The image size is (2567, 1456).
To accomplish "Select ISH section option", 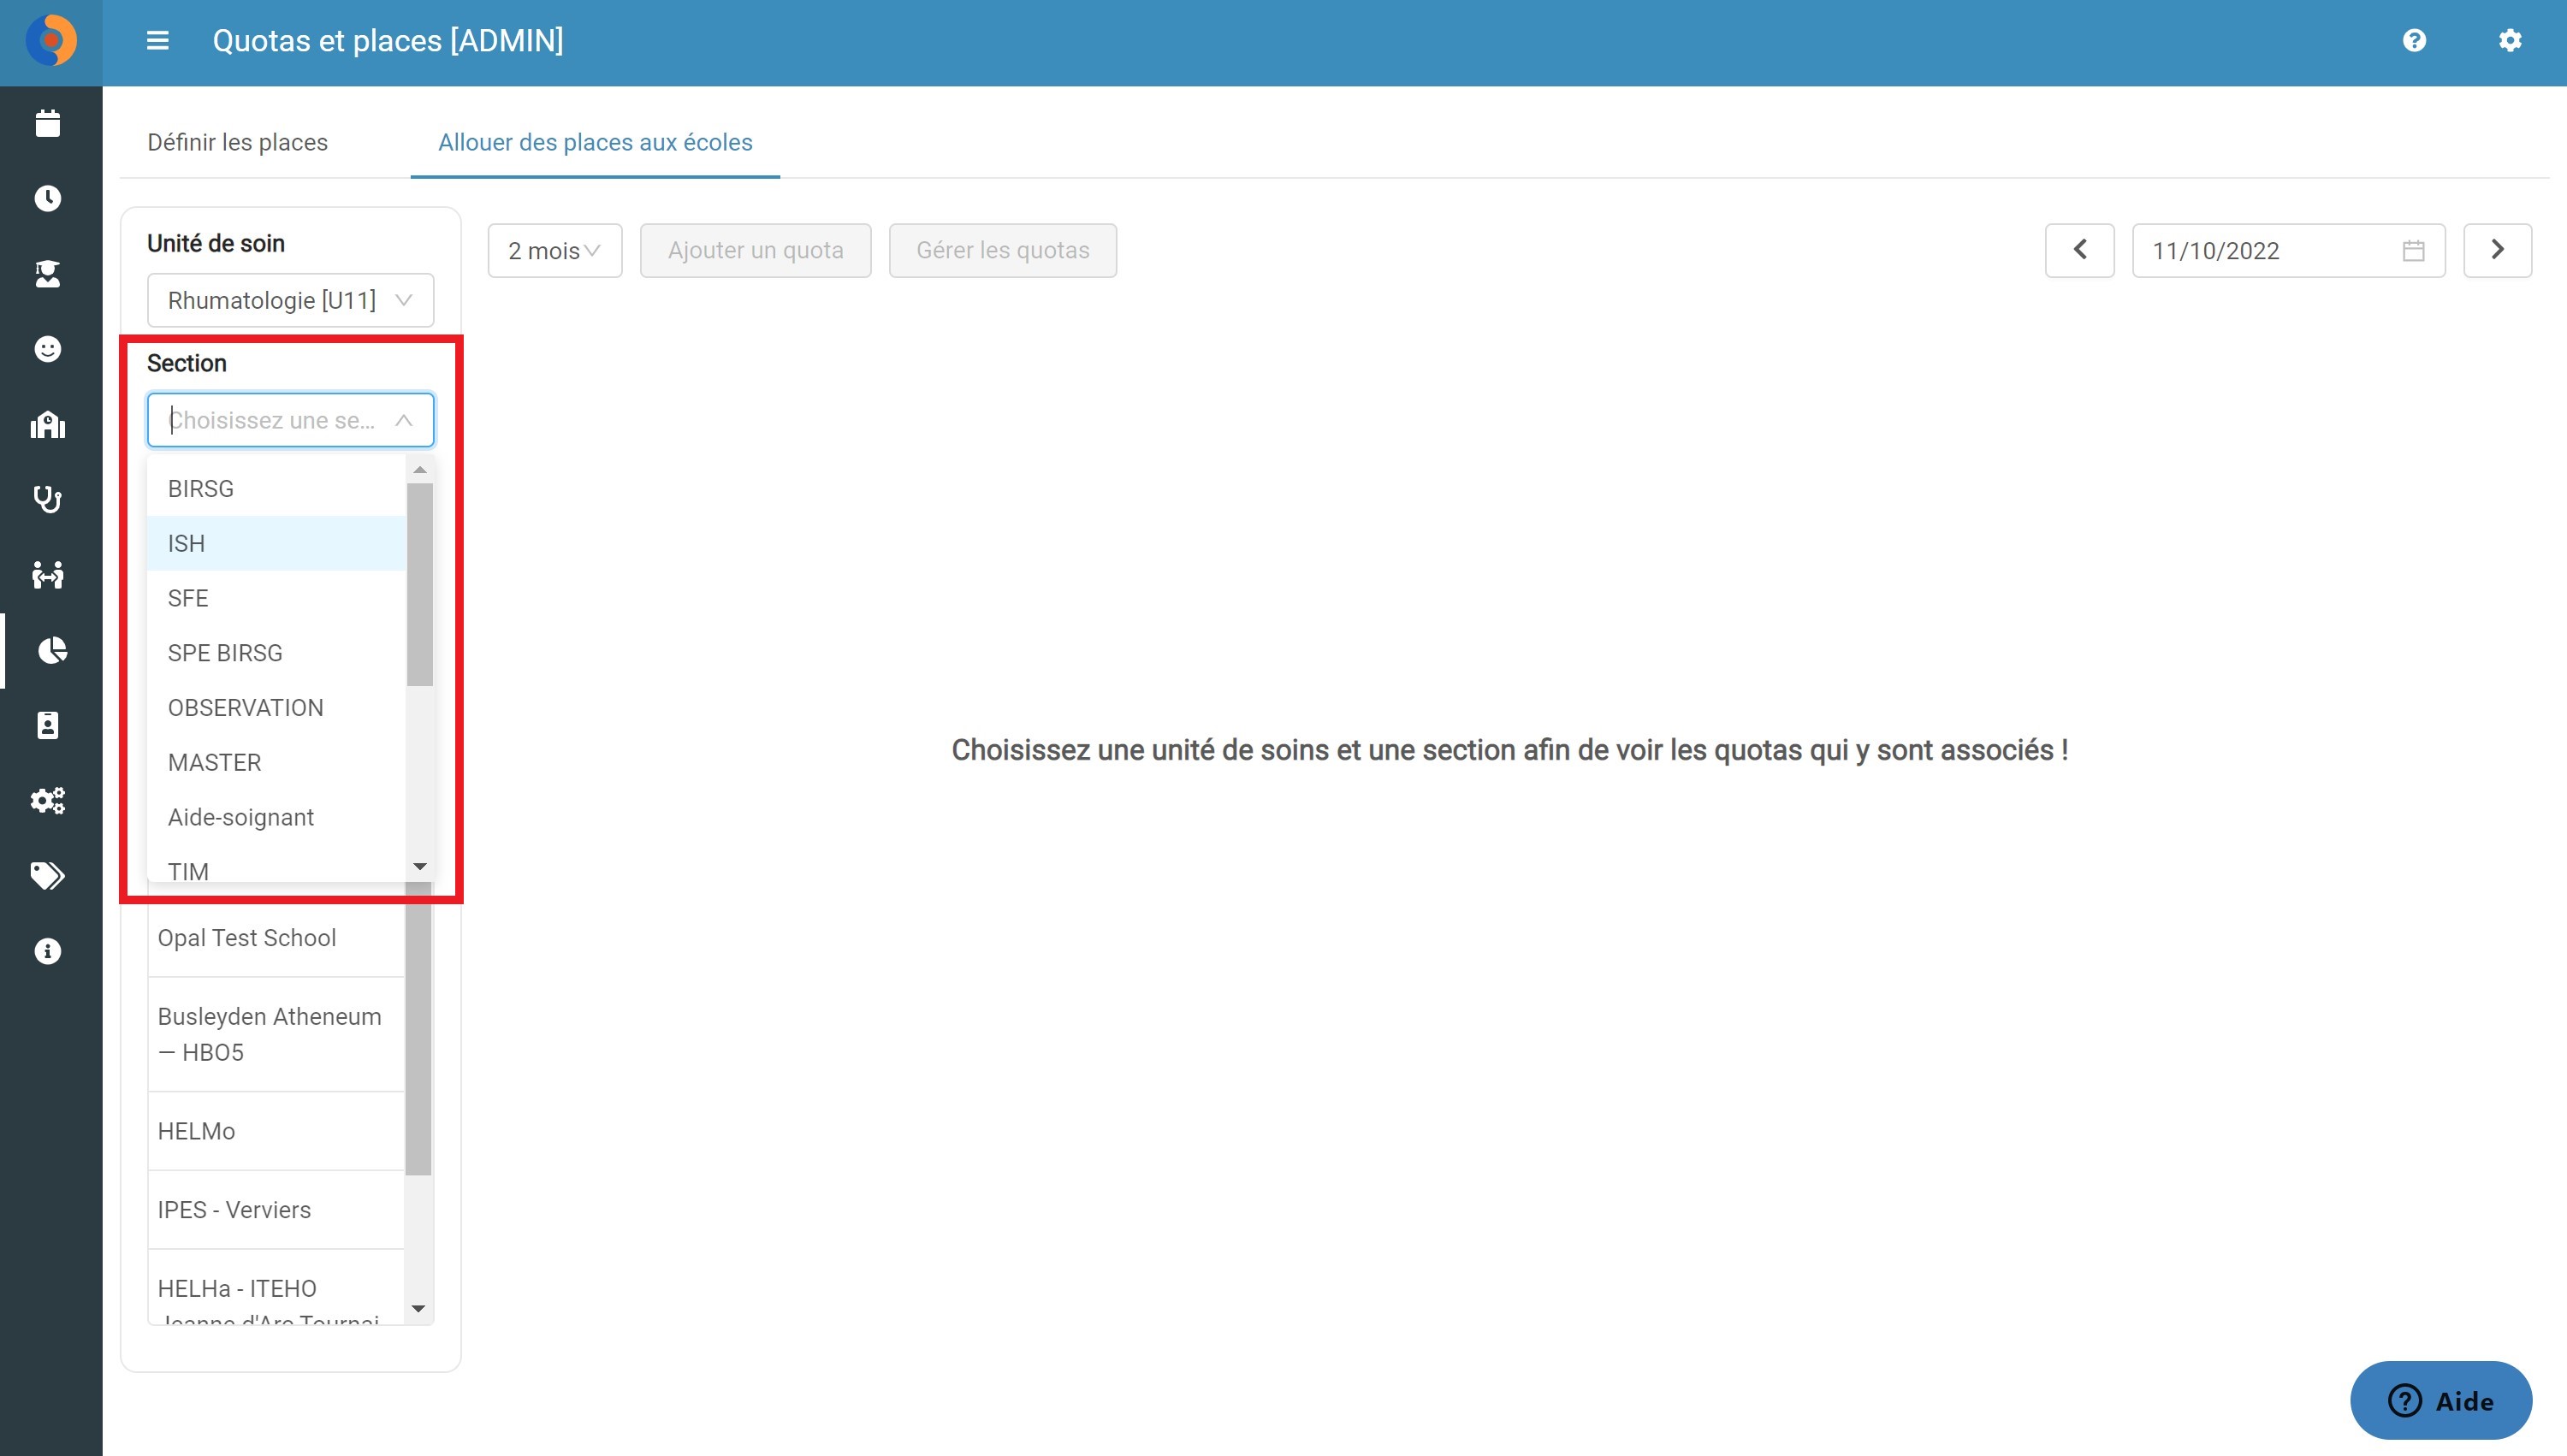I will click(276, 543).
